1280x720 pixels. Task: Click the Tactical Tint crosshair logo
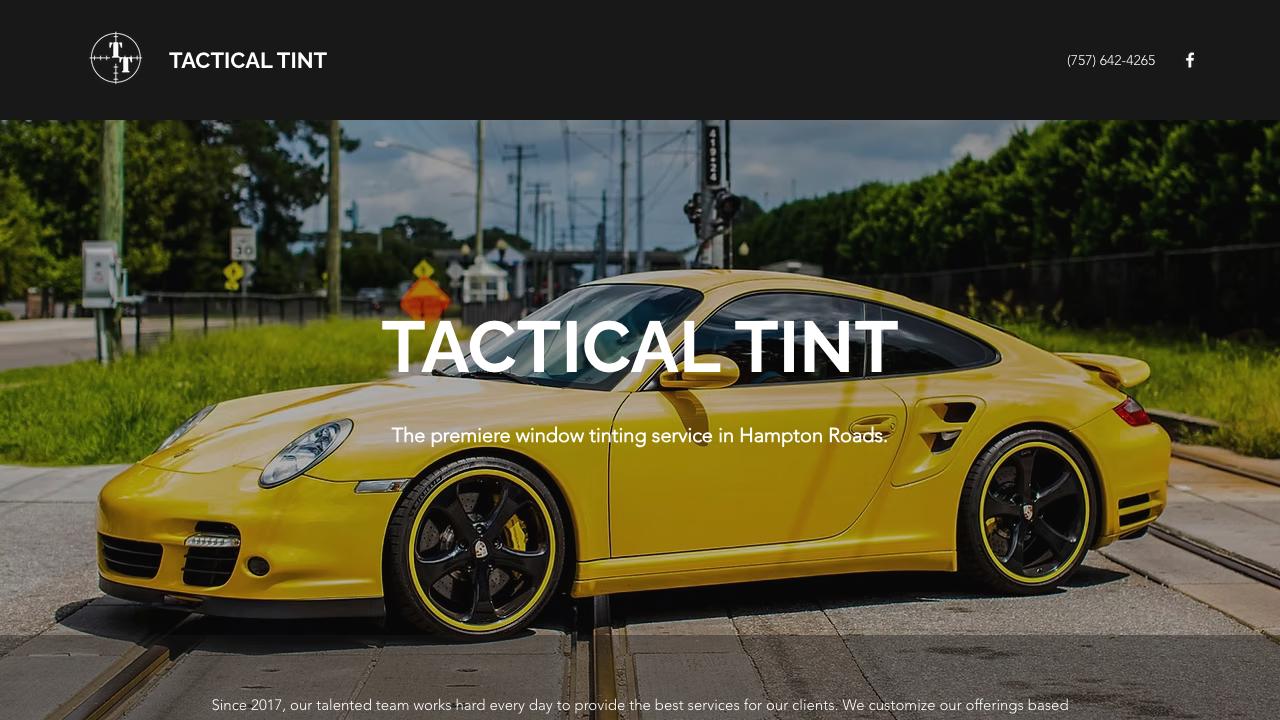point(116,58)
